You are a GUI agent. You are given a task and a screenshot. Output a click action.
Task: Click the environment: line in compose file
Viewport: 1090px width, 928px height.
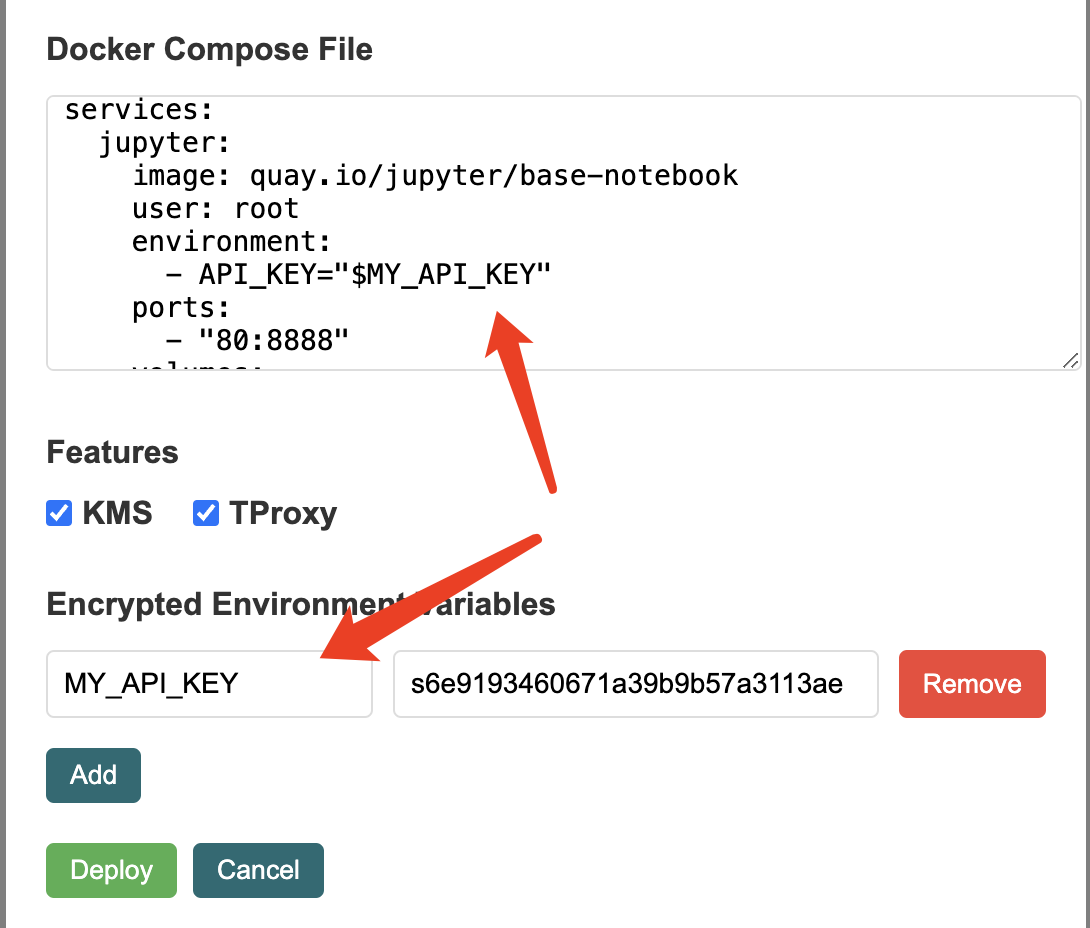(231, 242)
